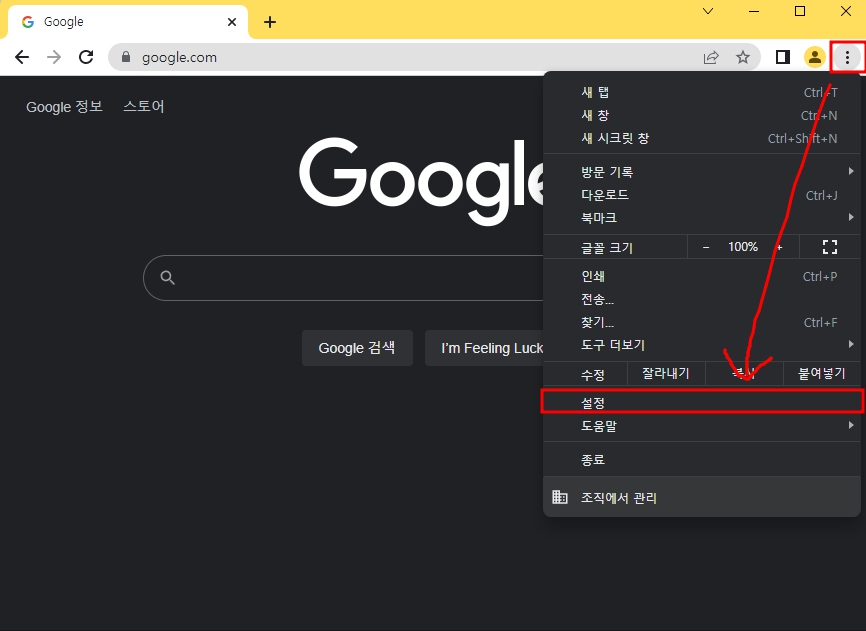Open a new tab with the plus icon
The image size is (866, 631).
269,21
